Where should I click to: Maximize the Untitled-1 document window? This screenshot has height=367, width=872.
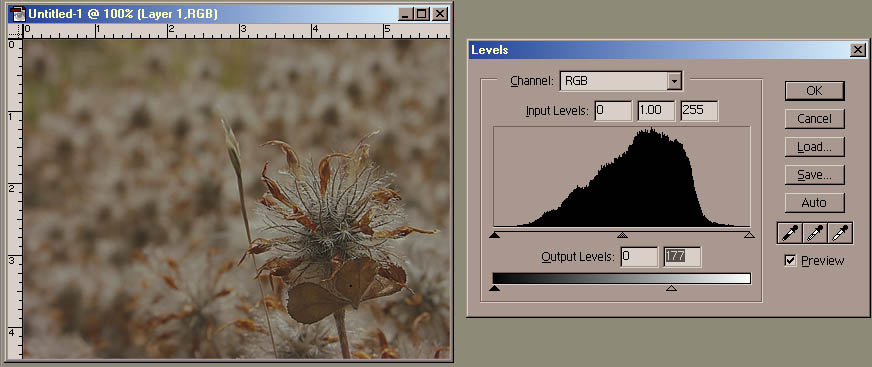[422, 14]
